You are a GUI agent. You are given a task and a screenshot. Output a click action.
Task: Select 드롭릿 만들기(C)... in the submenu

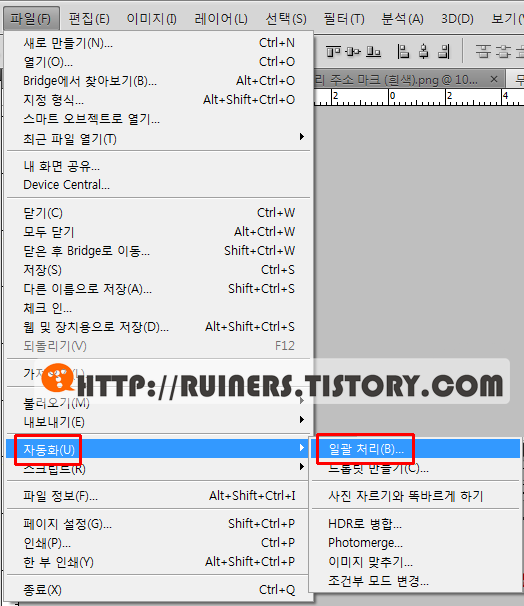click(416, 468)
